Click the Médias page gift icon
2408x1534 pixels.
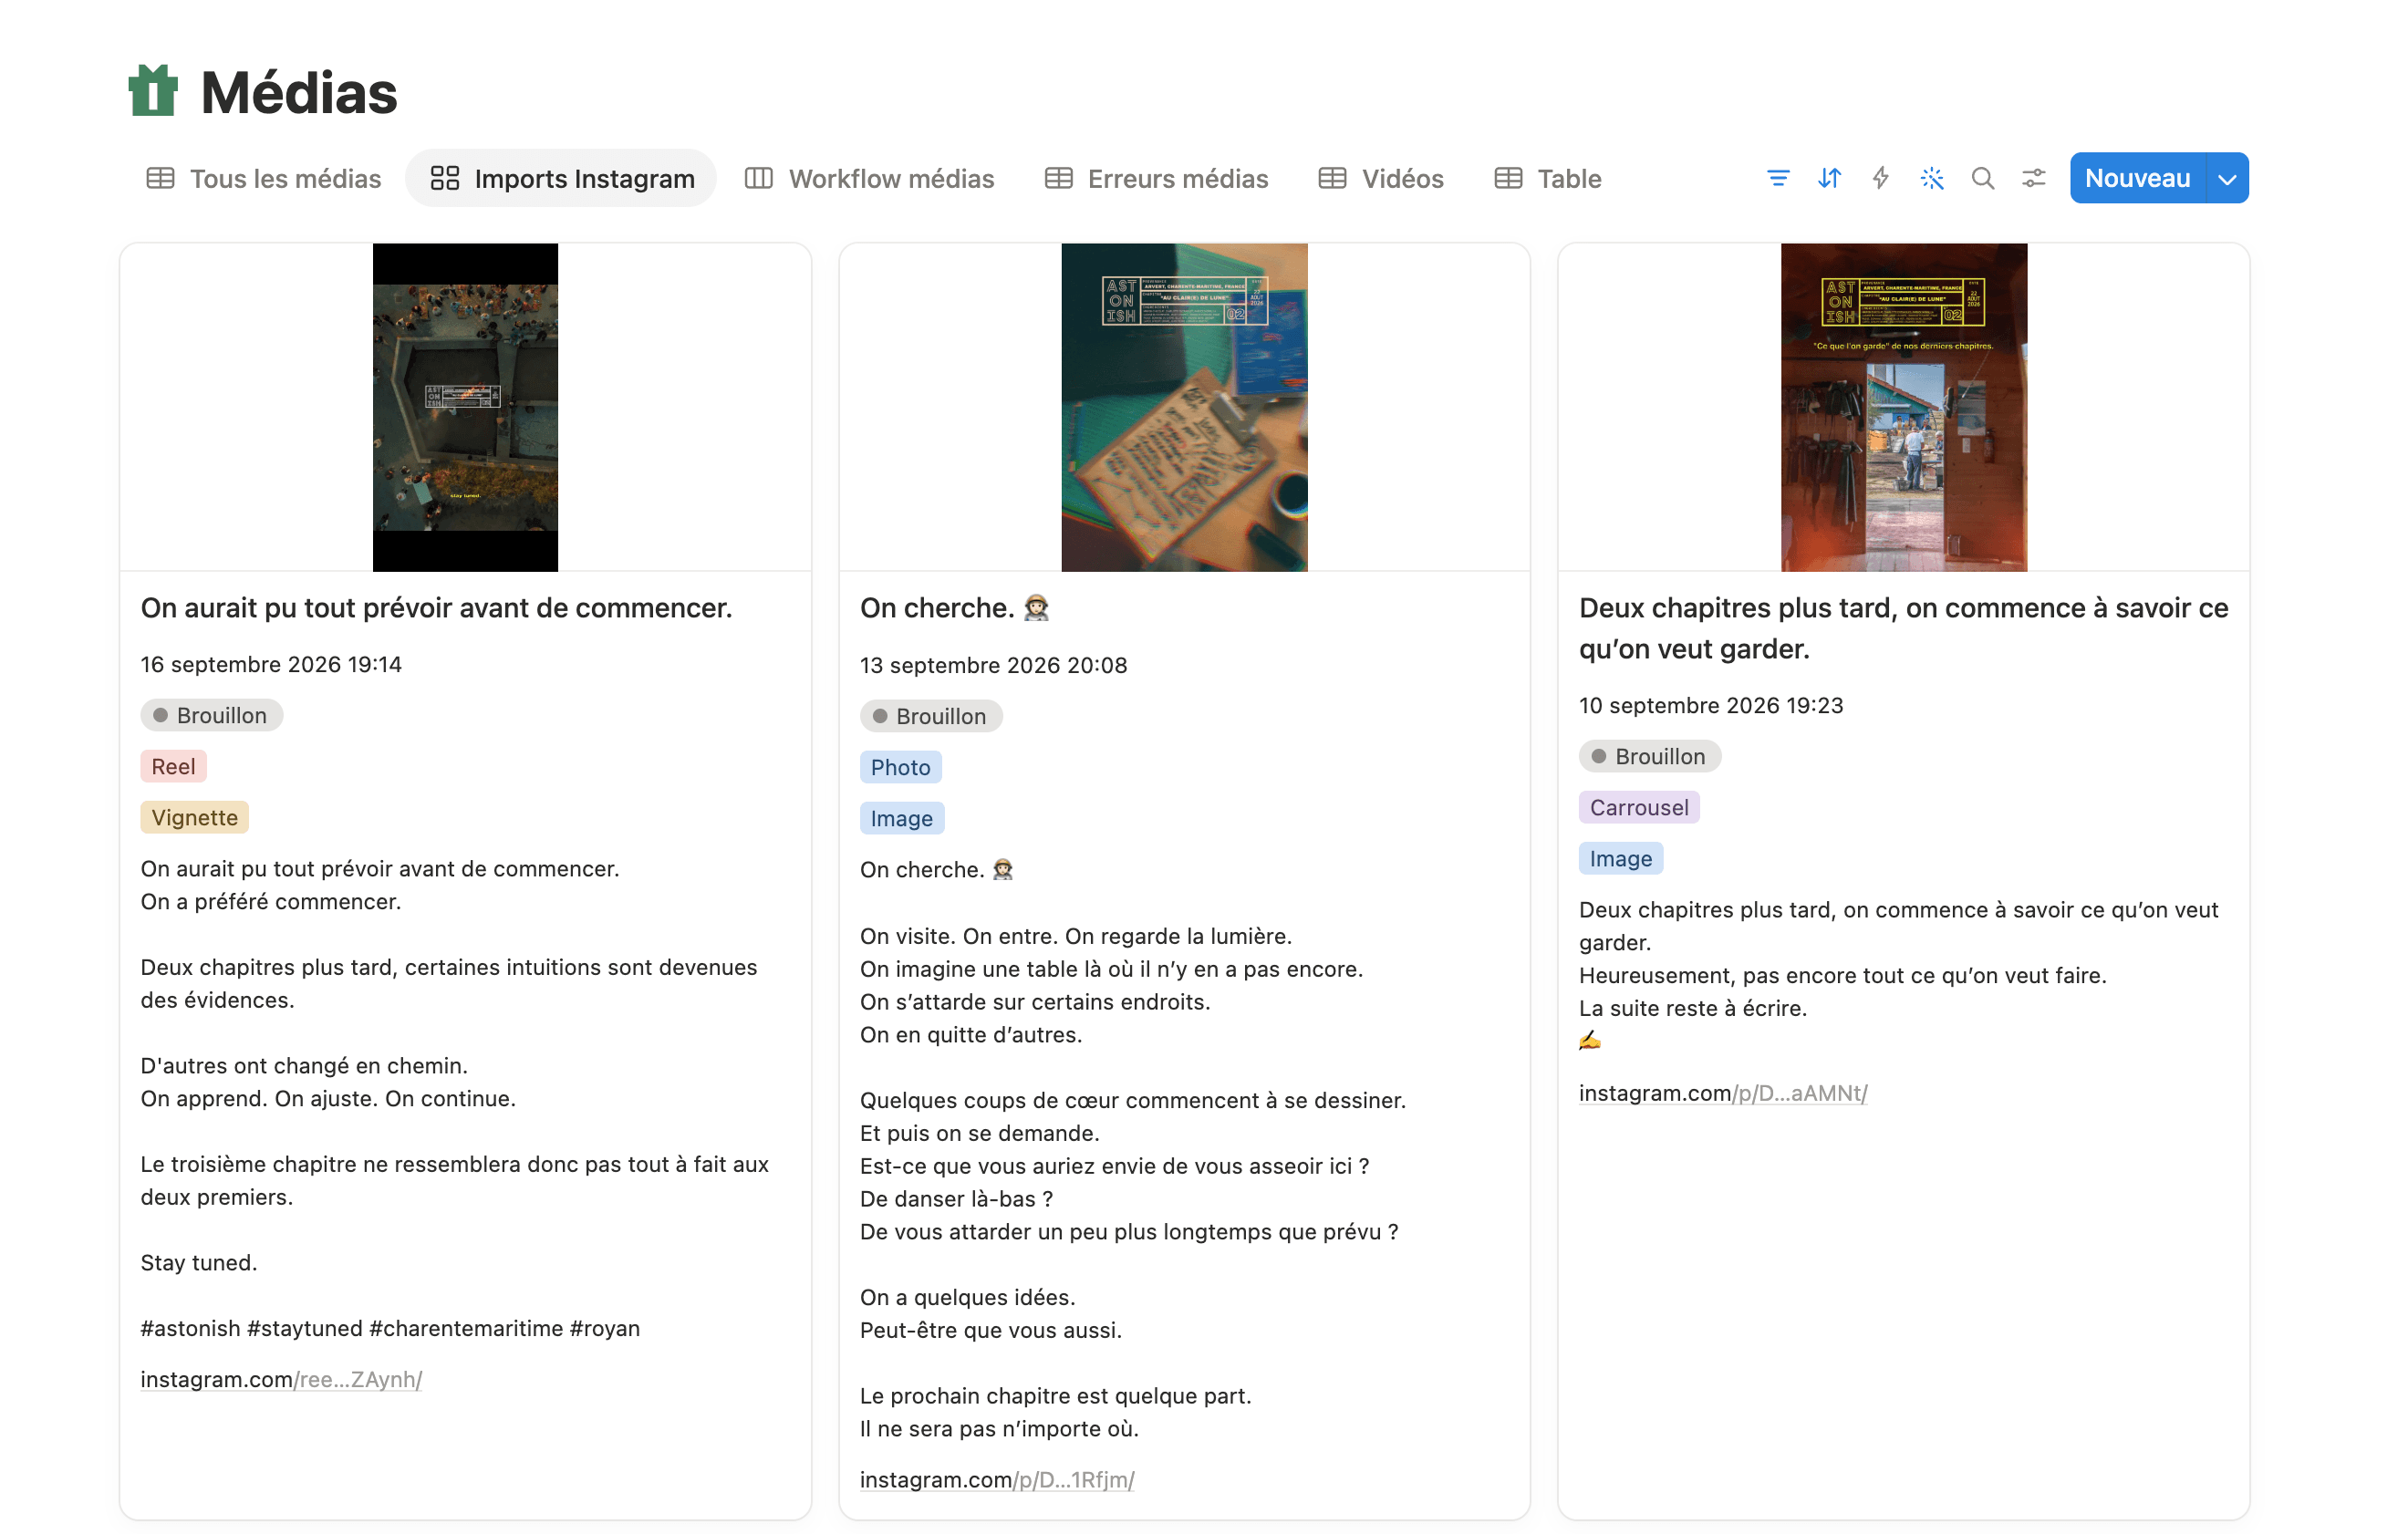[x=153, y=91]
